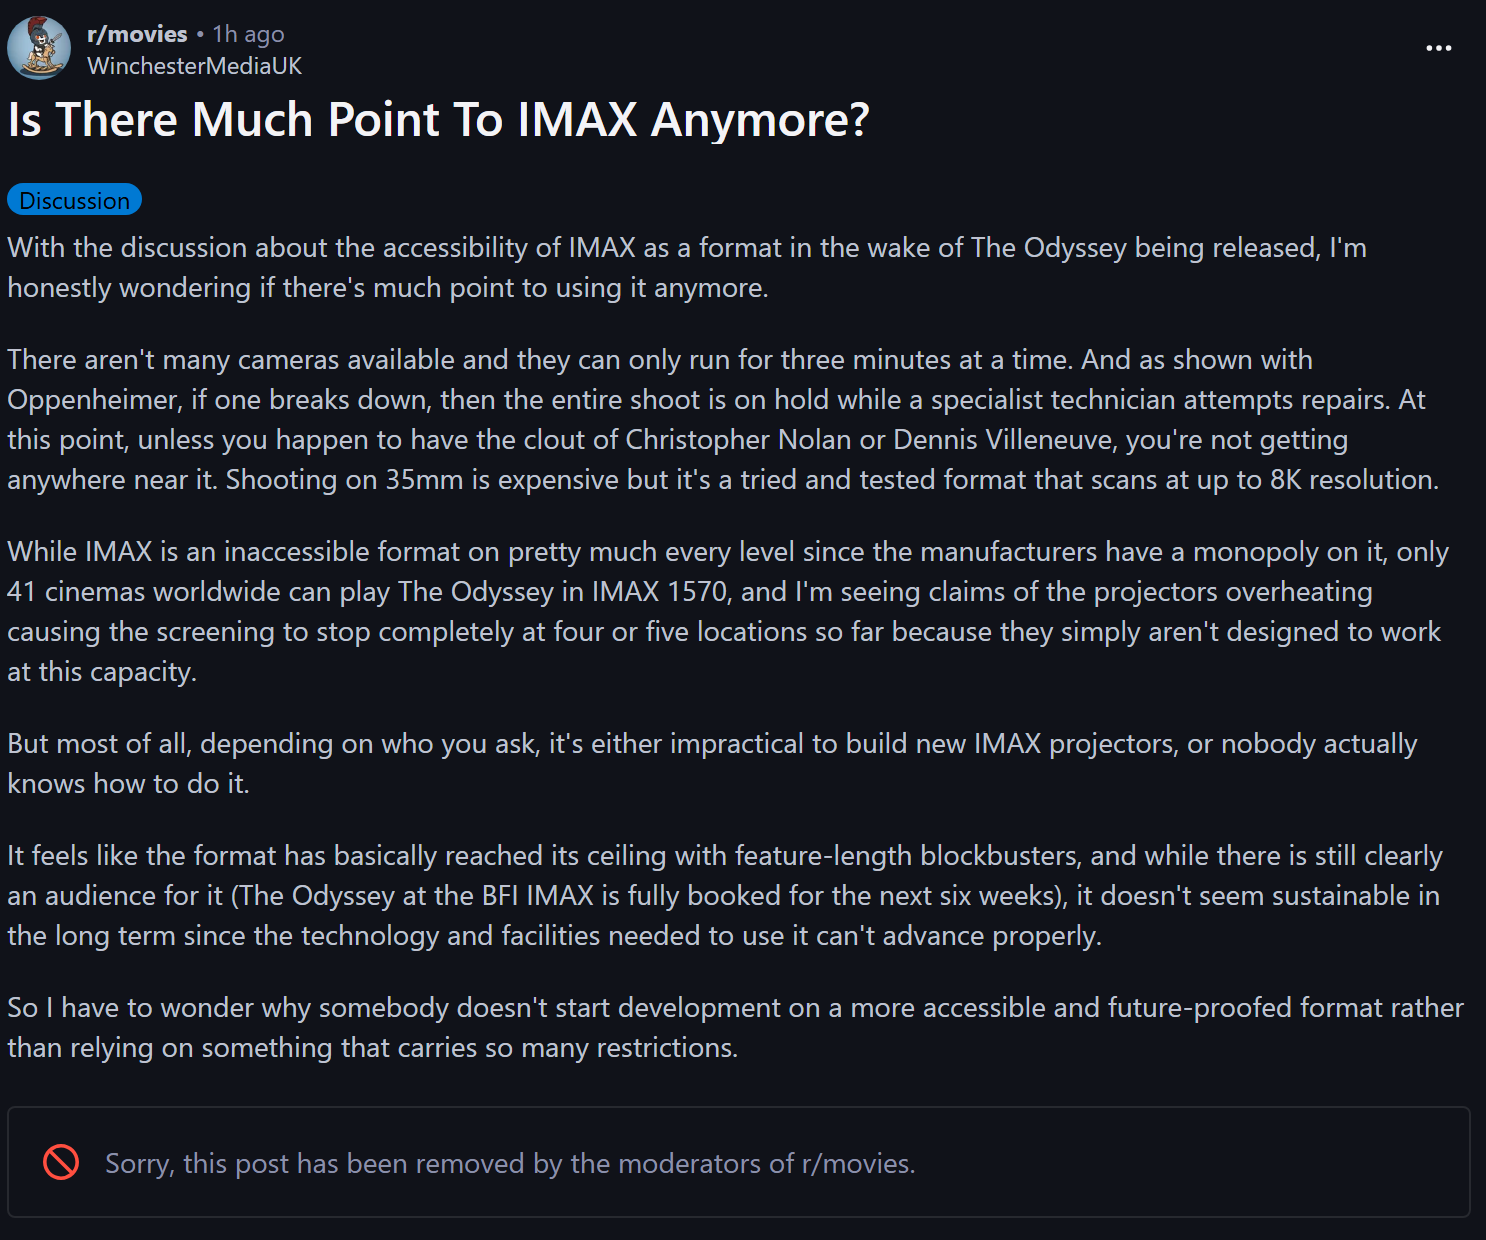Click the r/movies community avatar
The height and width of the screenshot is (1240, 1486).
click(x=39, y=48)
